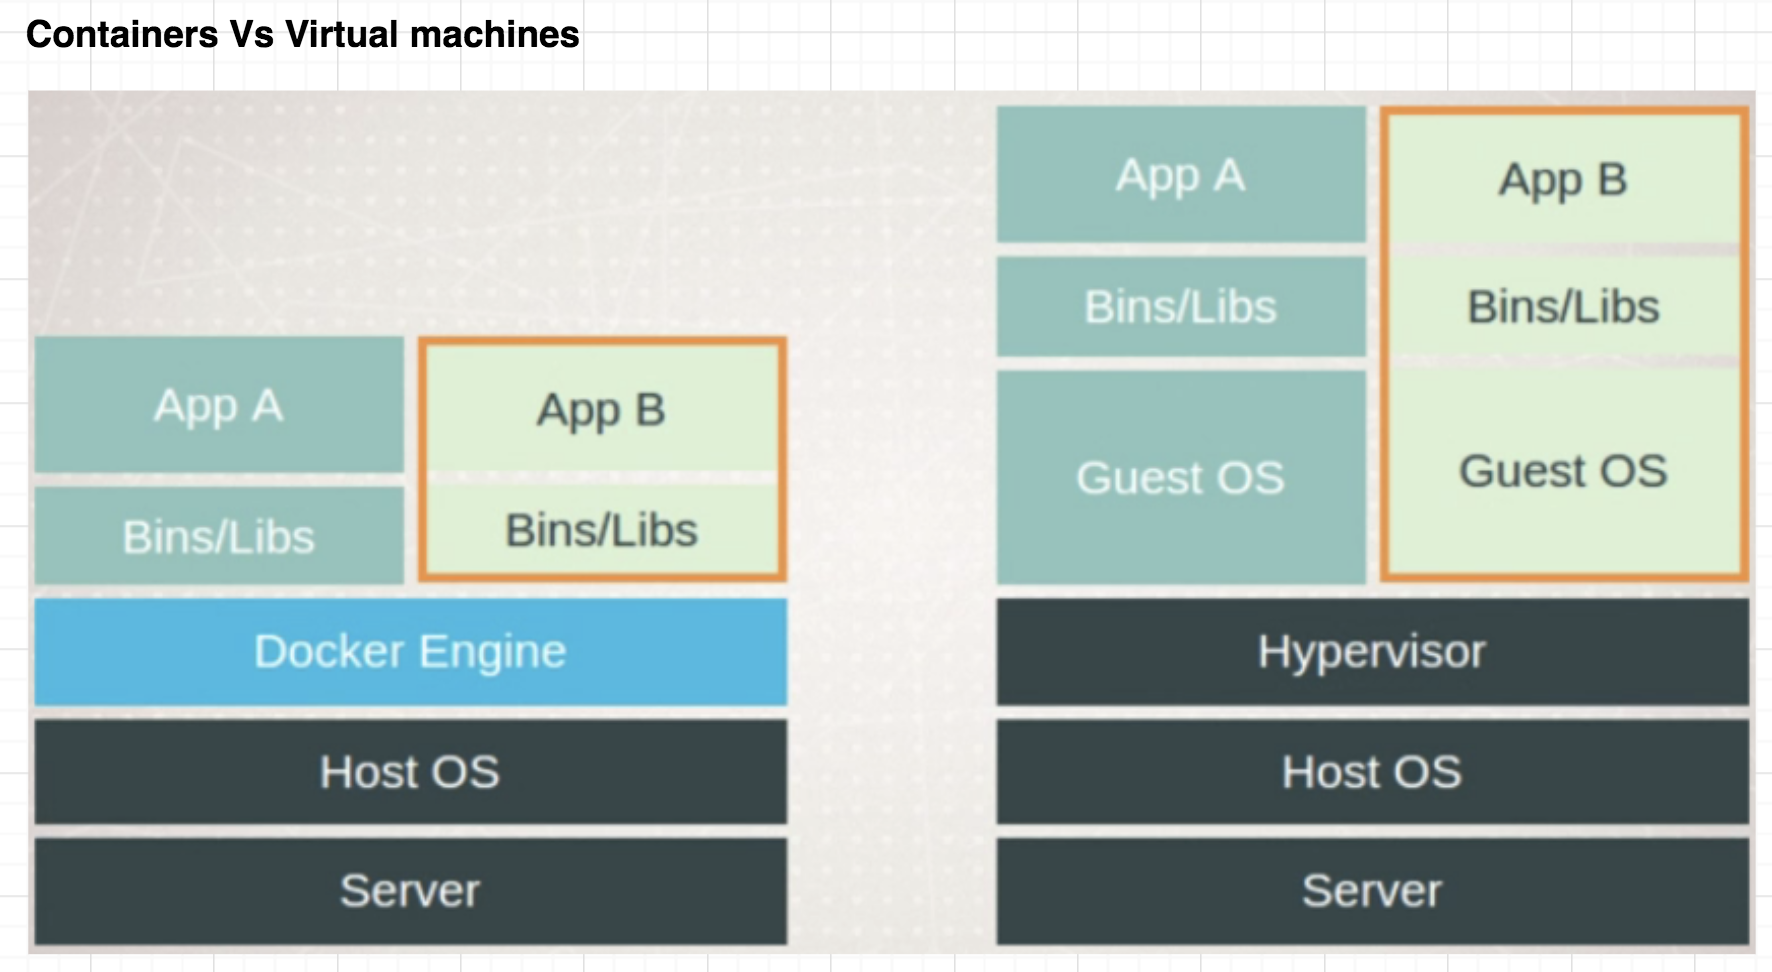Click blank gap between Docker Engine and Hypervisor
Screen dimensions: 1772x972
(890, 652)
